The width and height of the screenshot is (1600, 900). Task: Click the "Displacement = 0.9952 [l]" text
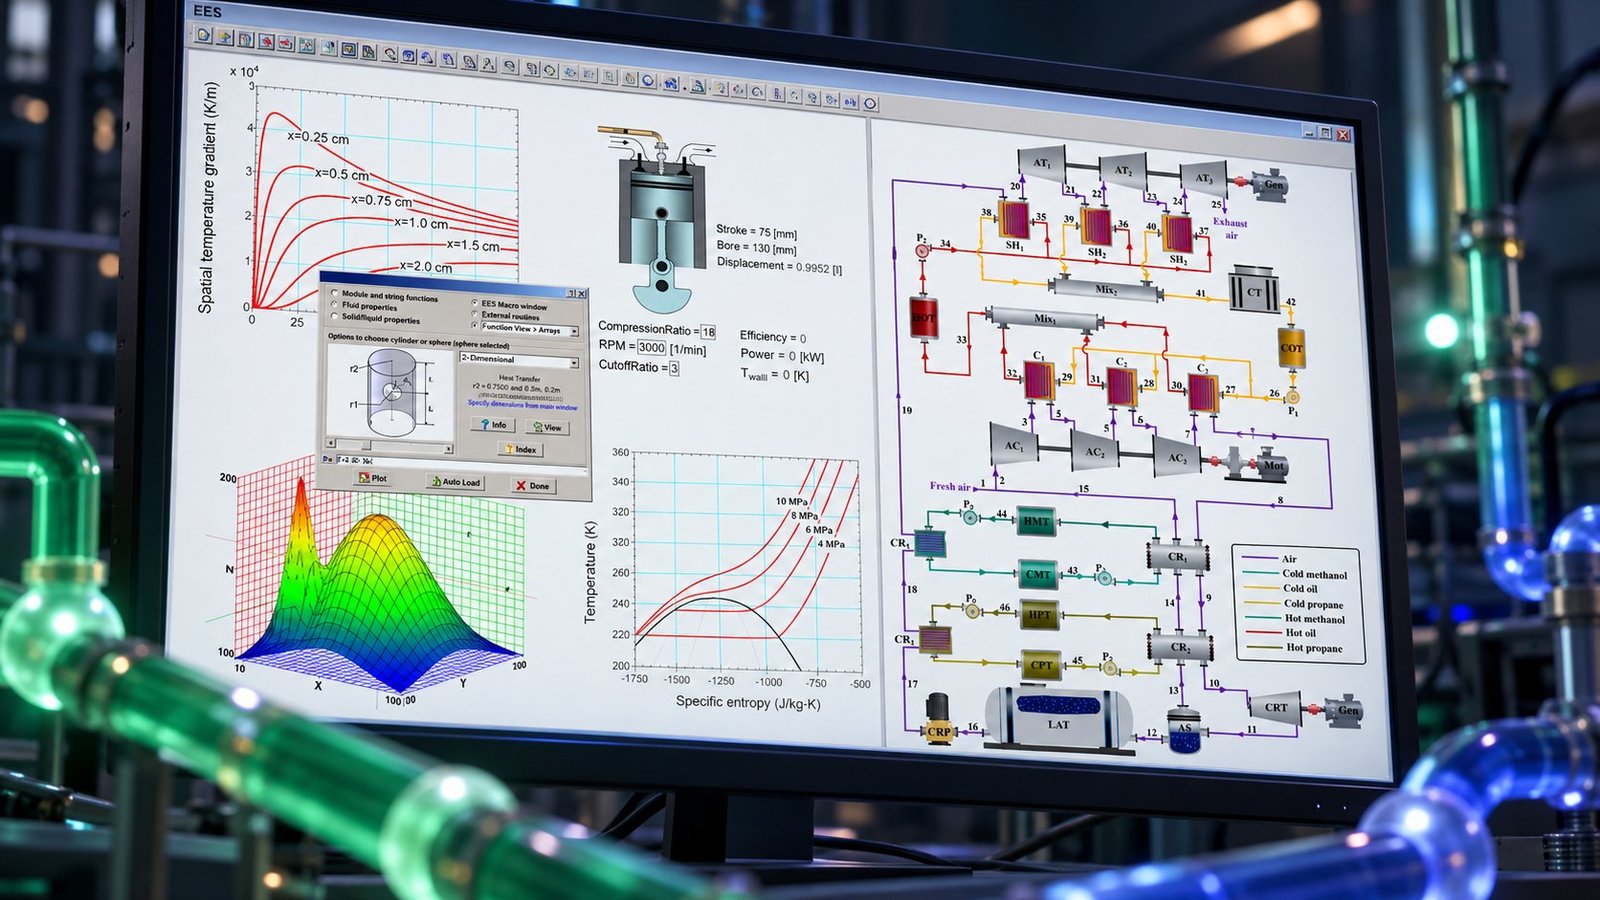779,266
